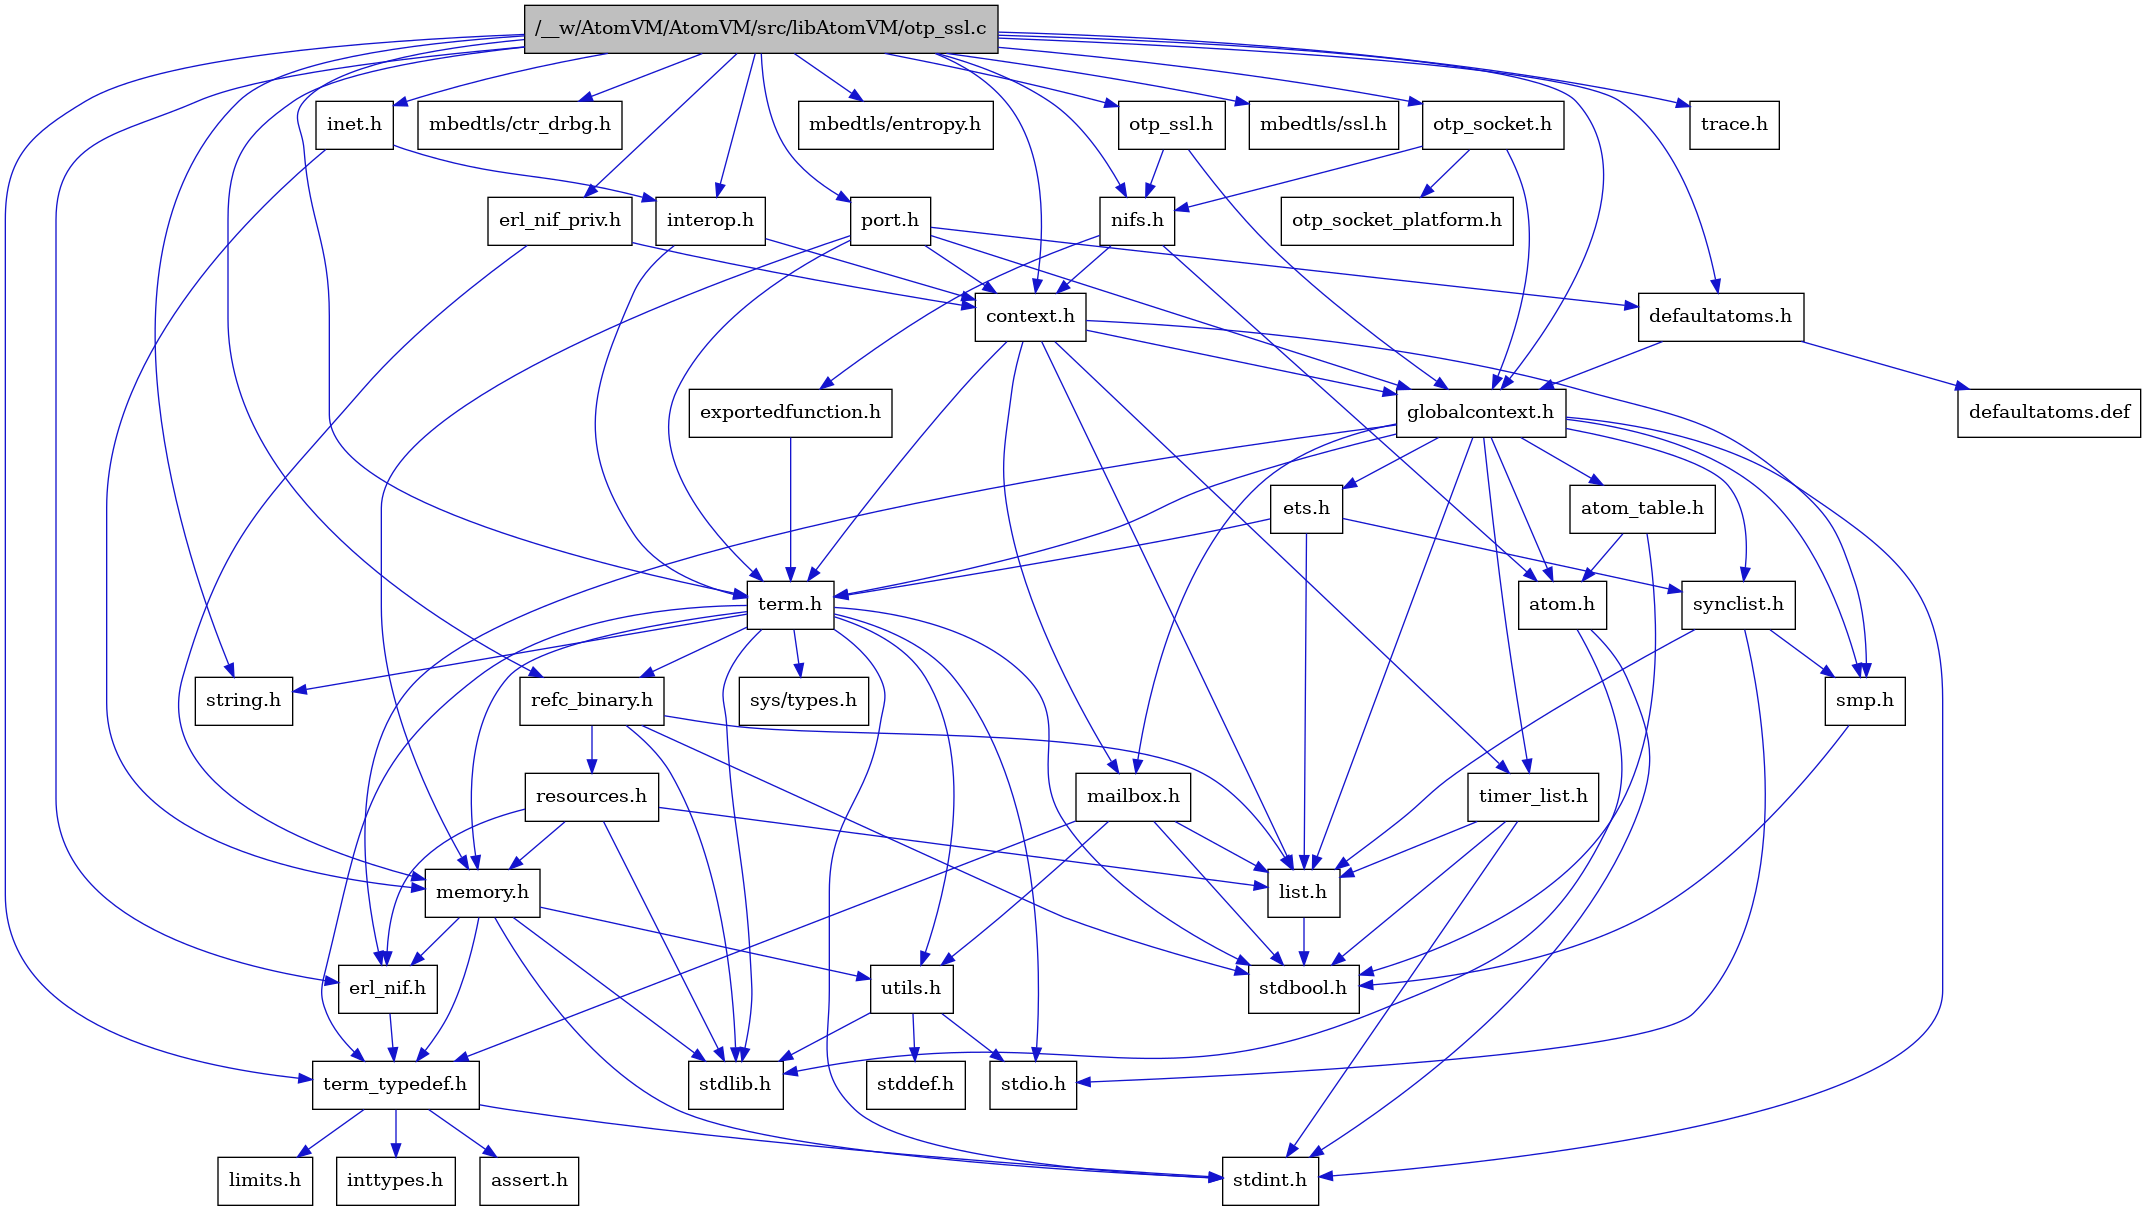
Task: Select the exportedfunction.h node
Action: tap(789, 411)
